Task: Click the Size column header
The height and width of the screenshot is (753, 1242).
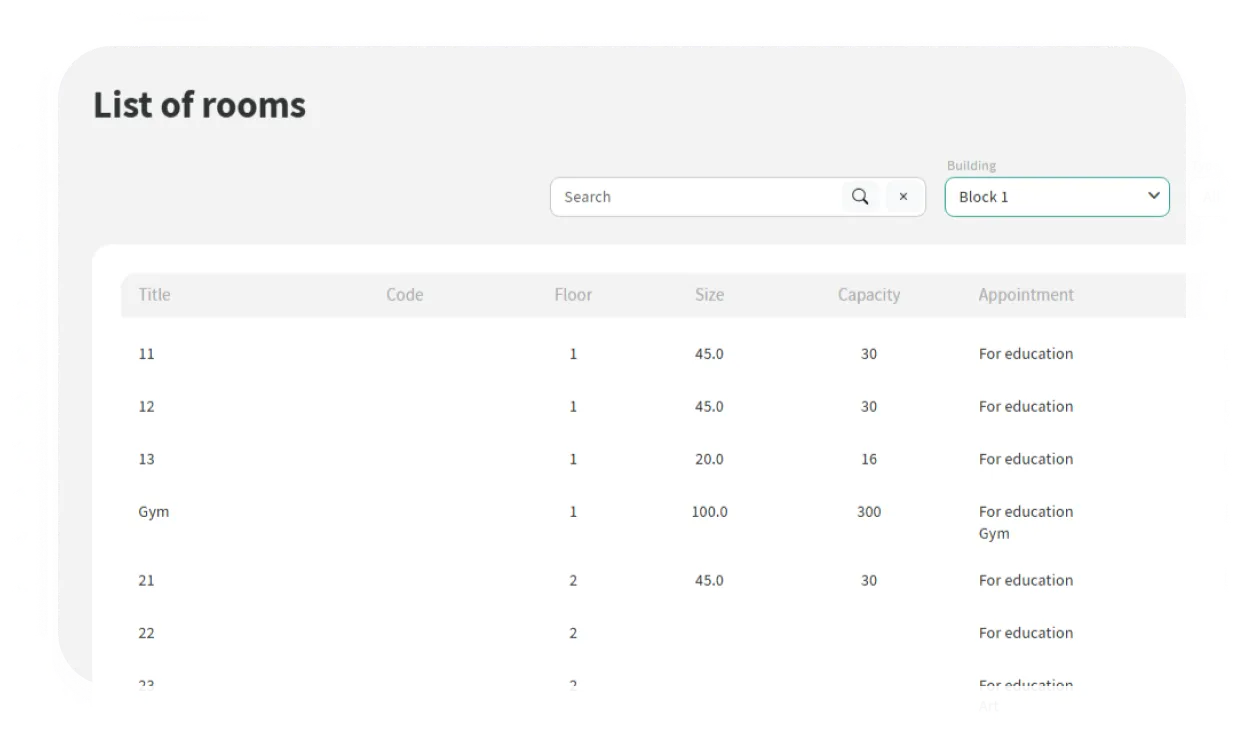Action: pos(709,295)
